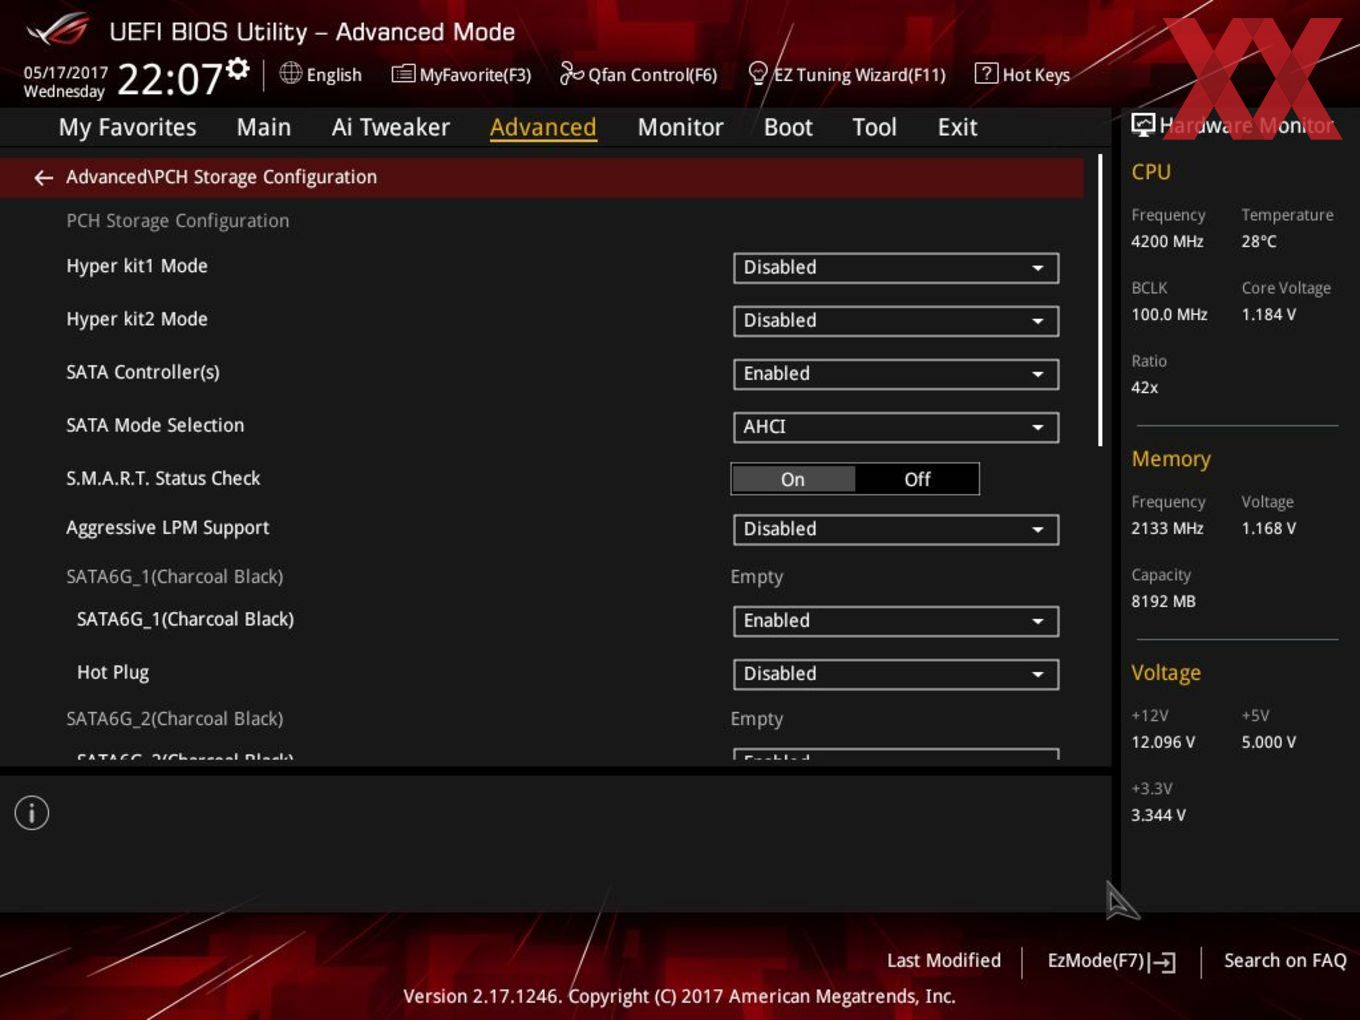Switch to Monitor tab
The image size is (1360, 1020).
[x=680, y=127]
